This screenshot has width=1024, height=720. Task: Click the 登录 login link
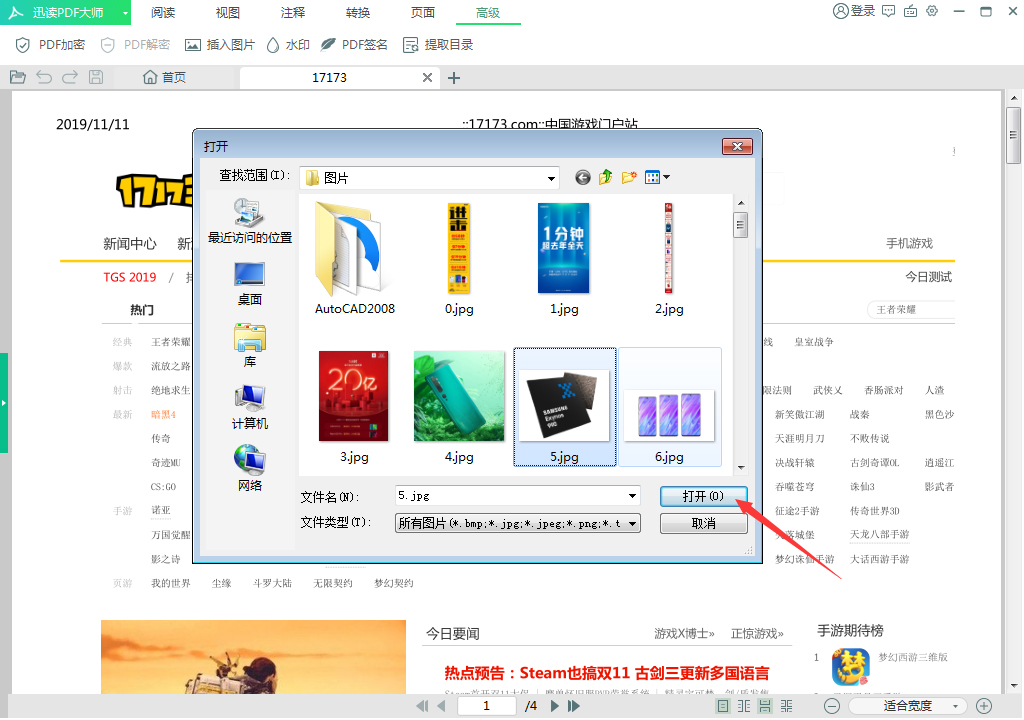[856, 12]
